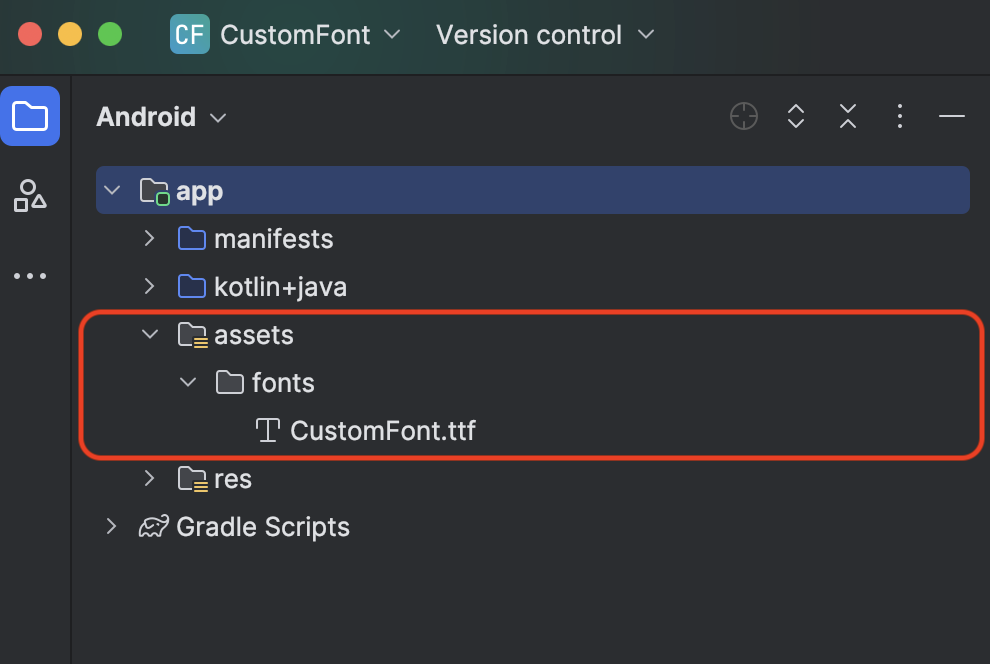Open the CustomFont project dropdown

click(310, 35)
